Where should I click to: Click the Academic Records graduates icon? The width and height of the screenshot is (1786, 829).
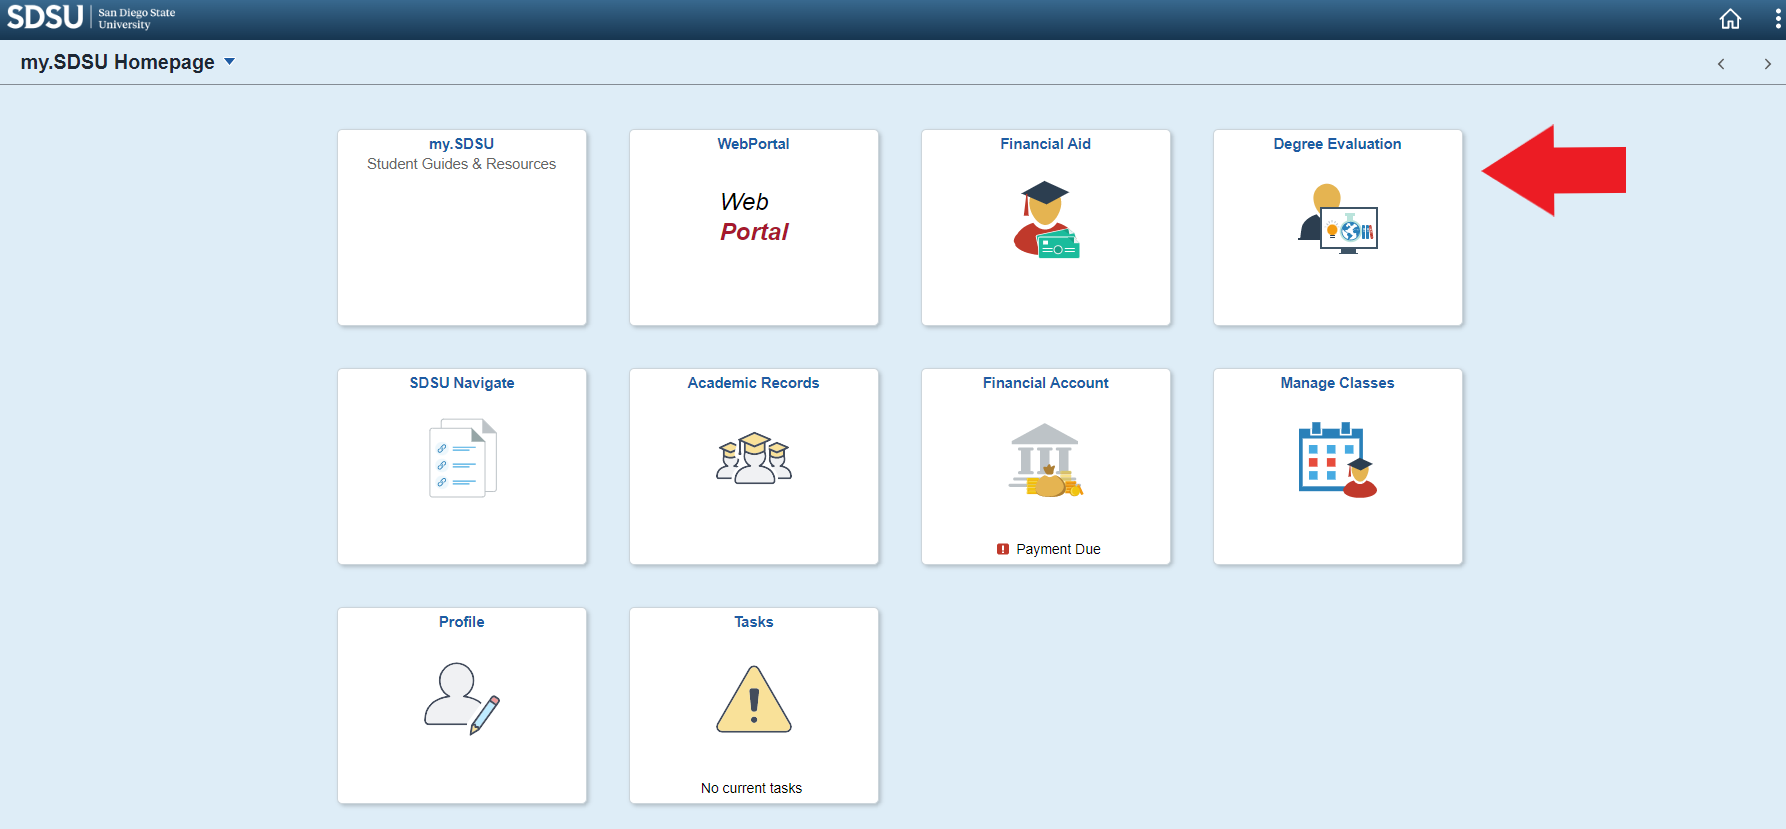(x=754, y=458)
